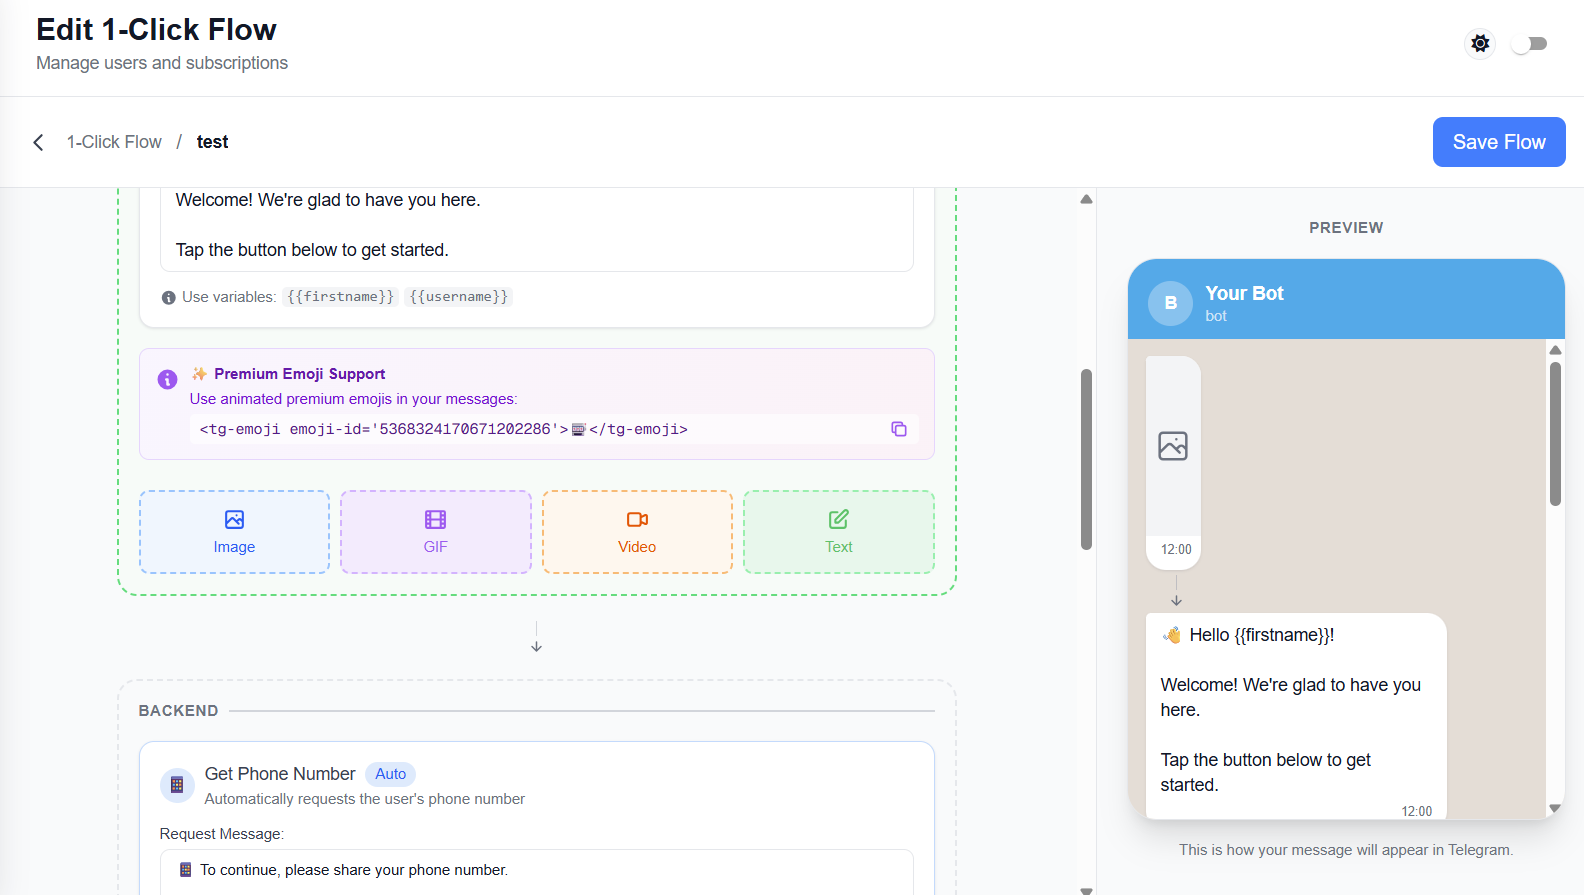The image size is (1584, 895).
Task: Click the editor scrollbar up arrow
Action: (x=1086, y=199)
